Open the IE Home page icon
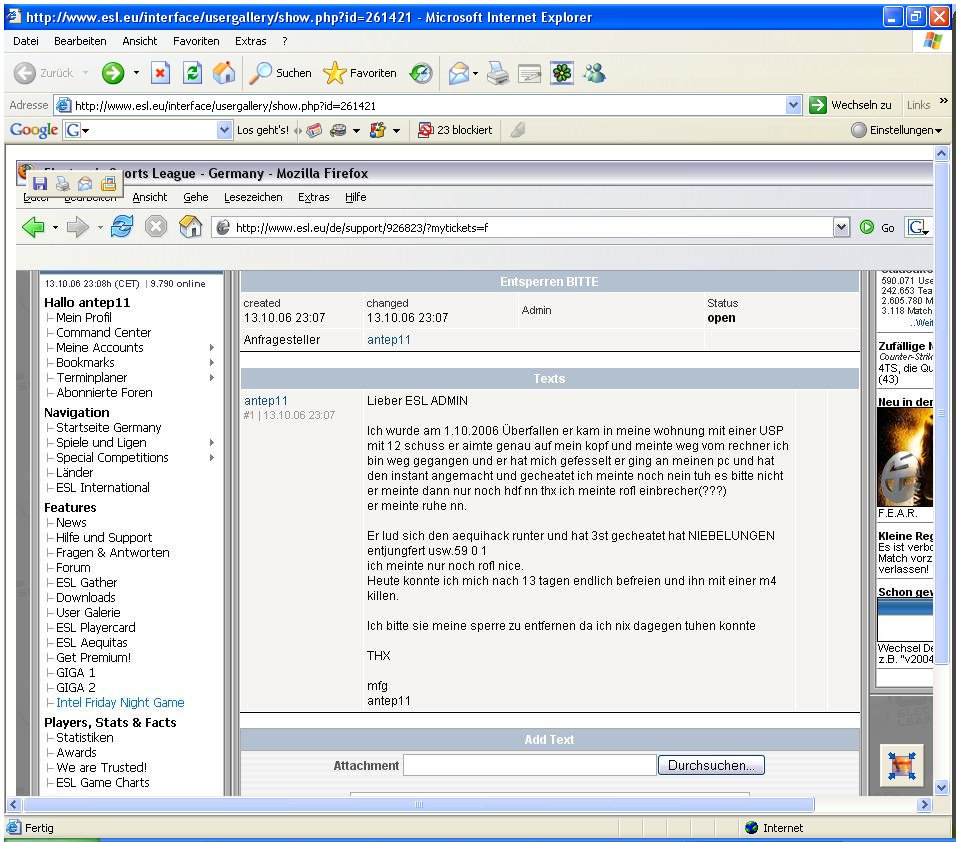The width and height of the screenshot is (956, 842). (224, 73)
